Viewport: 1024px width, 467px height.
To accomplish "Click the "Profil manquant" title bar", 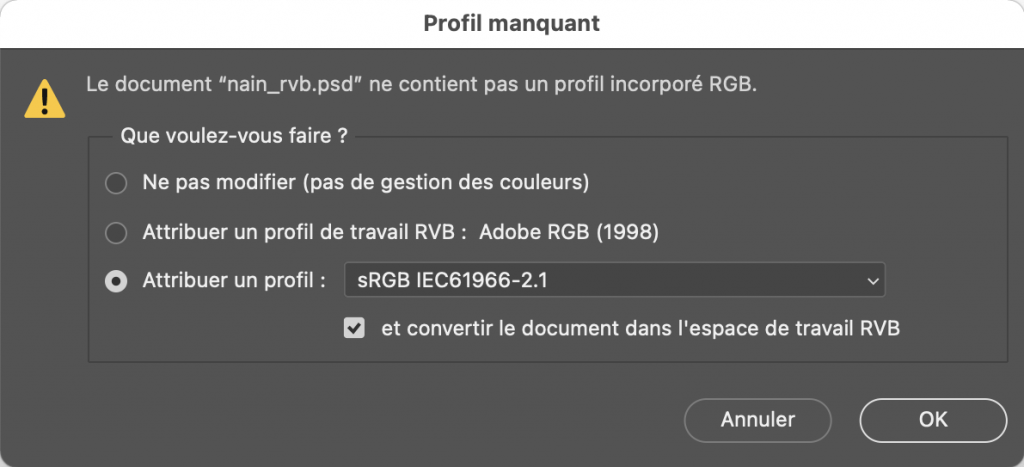I will click(x=511, y=23).
